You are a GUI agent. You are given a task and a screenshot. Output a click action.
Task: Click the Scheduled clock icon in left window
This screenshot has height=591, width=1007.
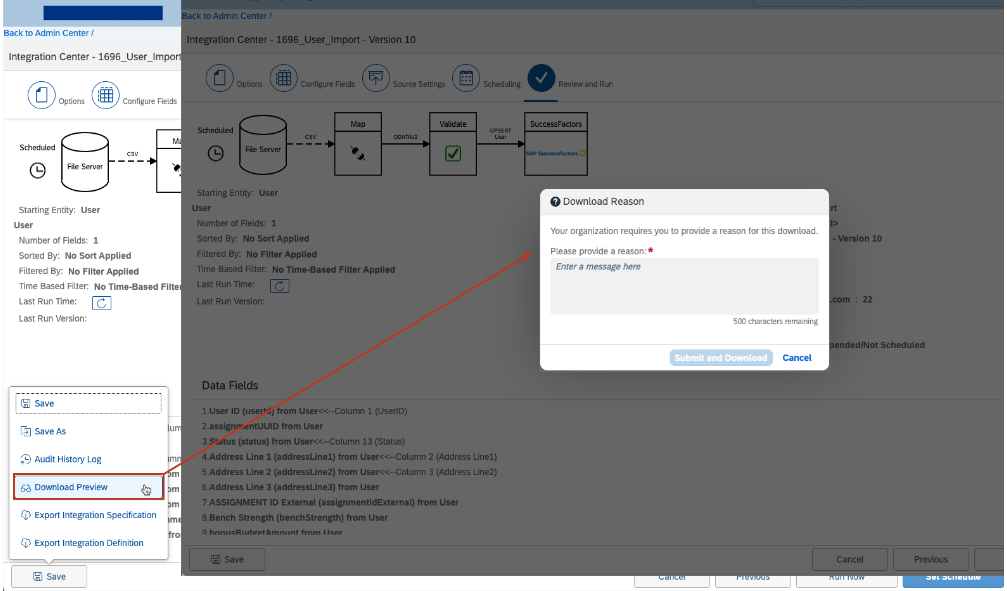click(38, 170)
